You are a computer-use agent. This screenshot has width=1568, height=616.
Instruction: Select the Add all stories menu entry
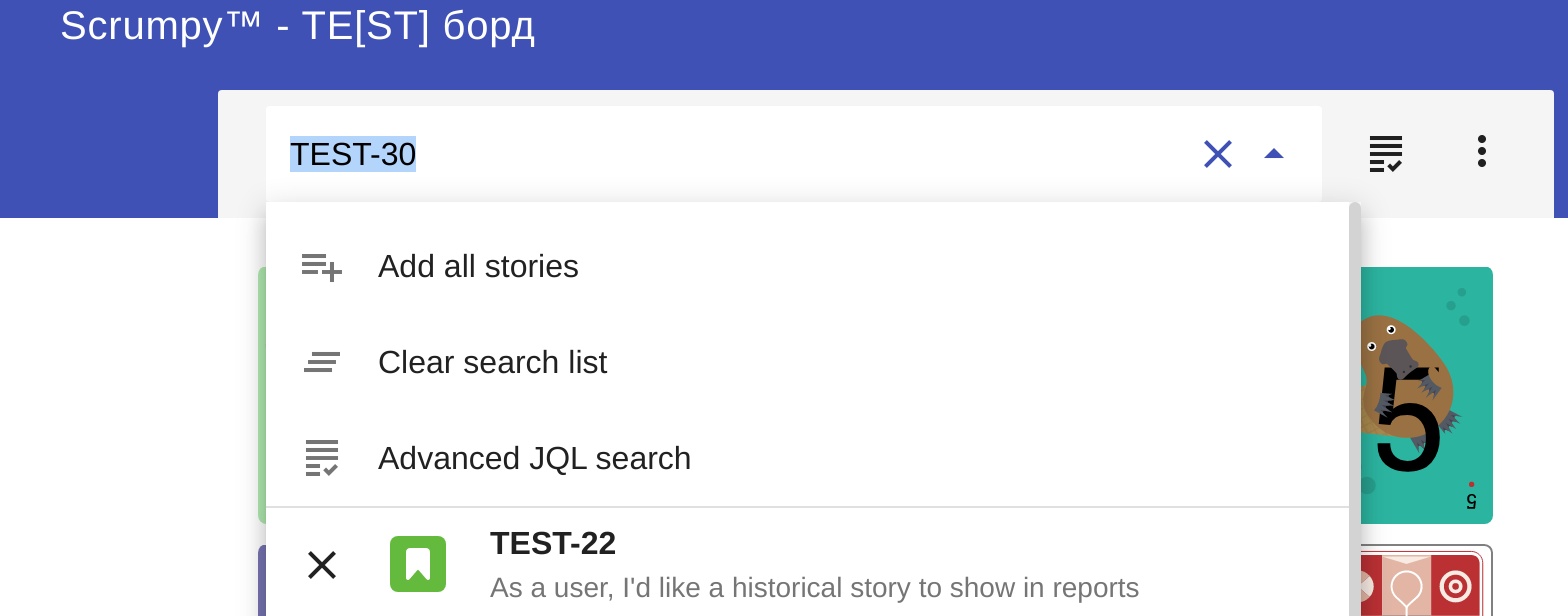478,267
